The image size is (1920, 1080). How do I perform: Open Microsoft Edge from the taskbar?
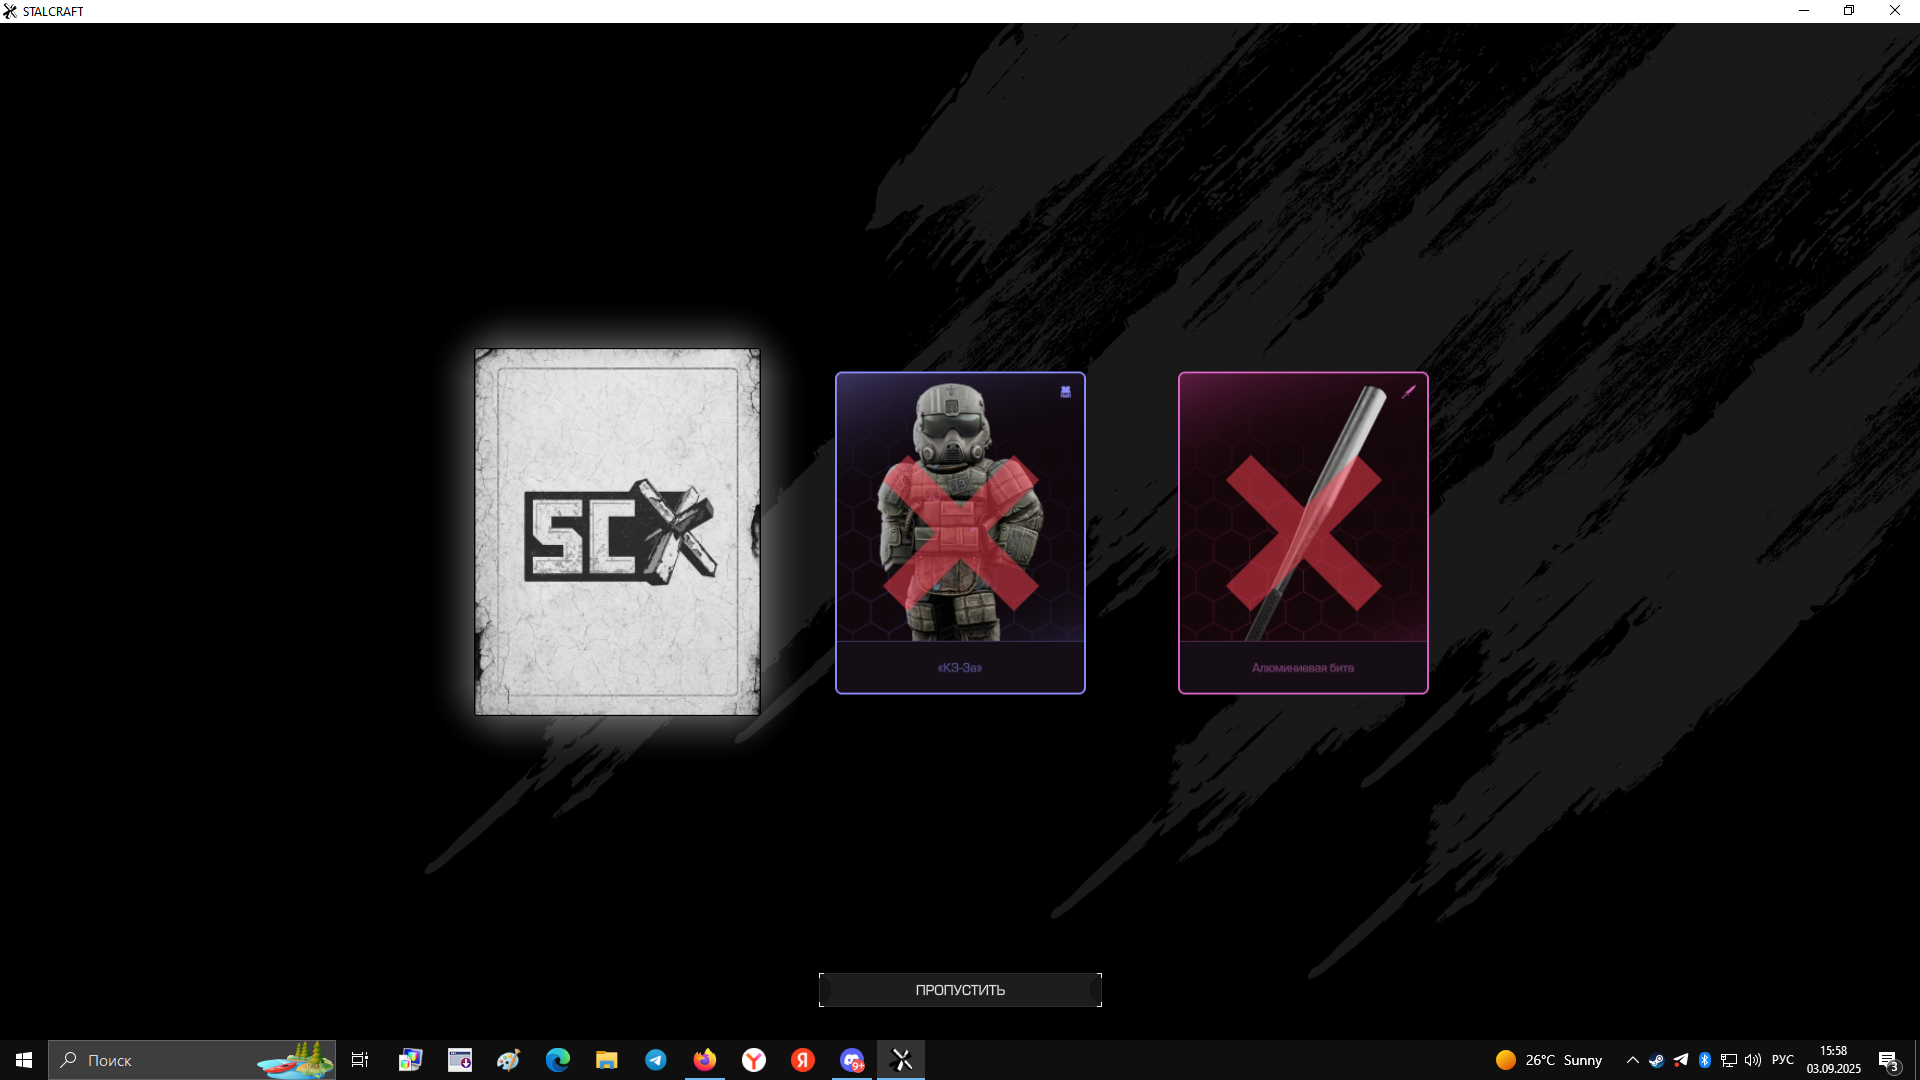557,1060
